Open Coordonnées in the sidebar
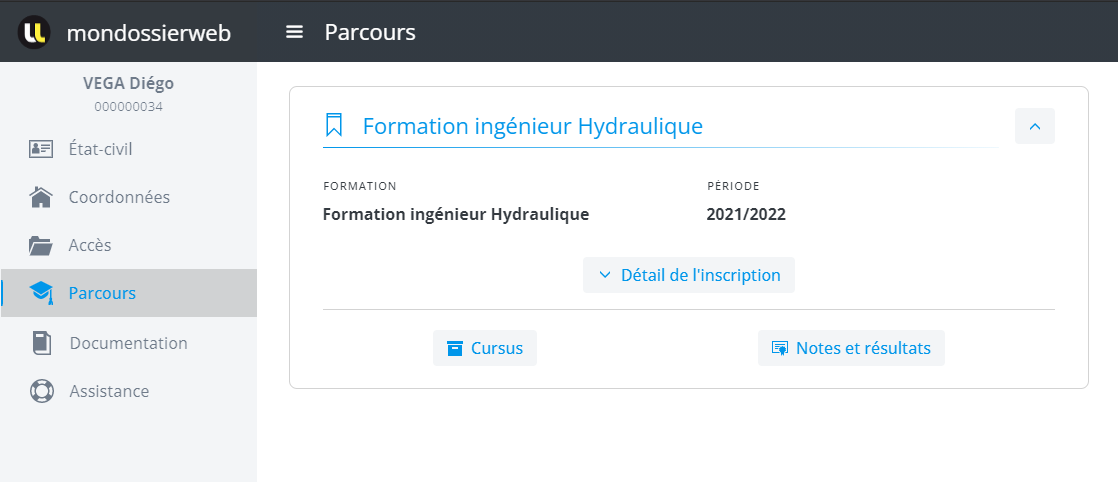The image size is (1118, 482). pyautogui.click(x=119, y=197)
